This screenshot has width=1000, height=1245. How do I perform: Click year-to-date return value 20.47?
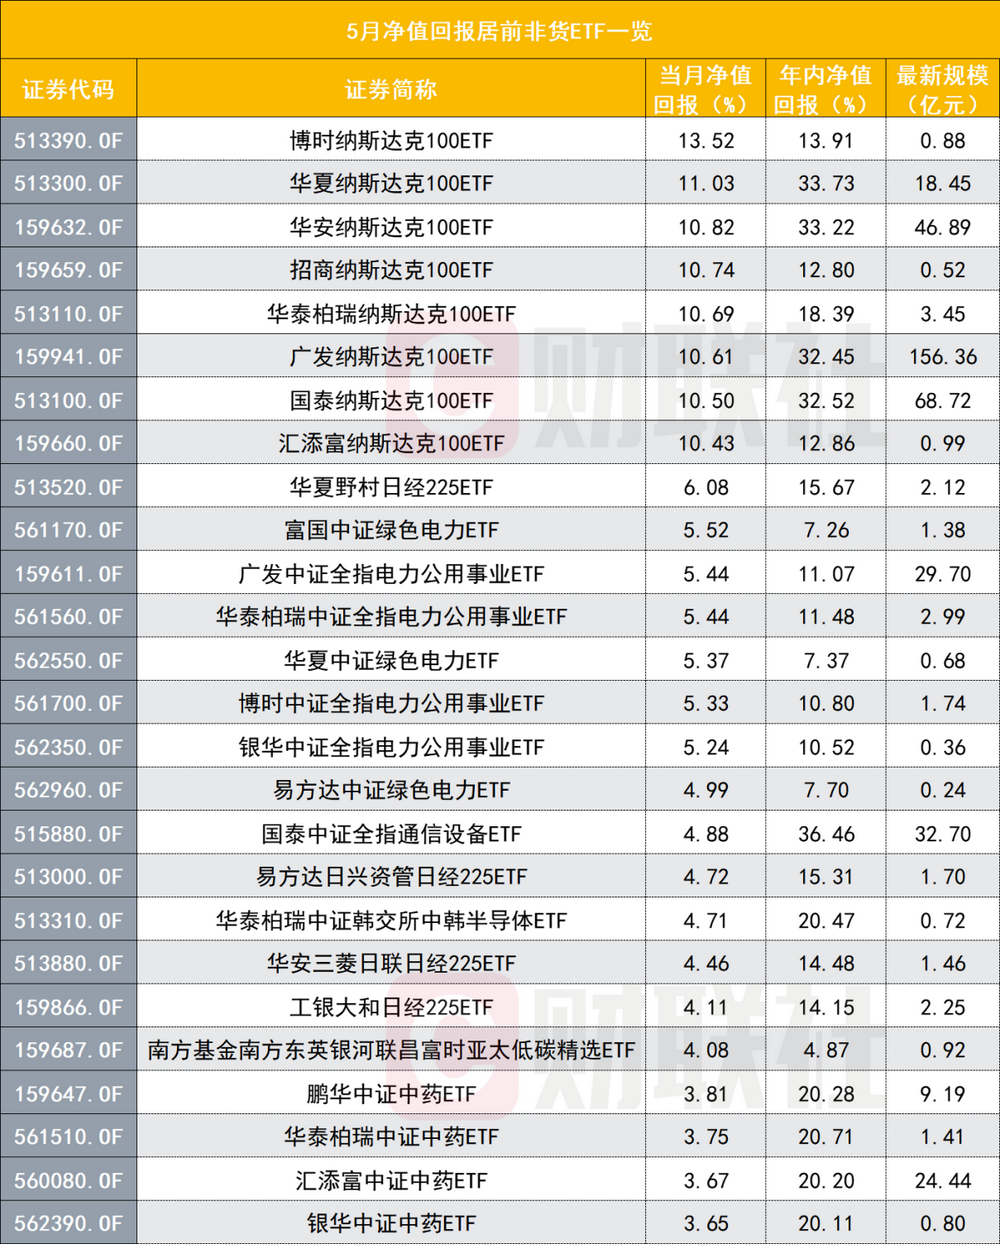pos(826,921)
